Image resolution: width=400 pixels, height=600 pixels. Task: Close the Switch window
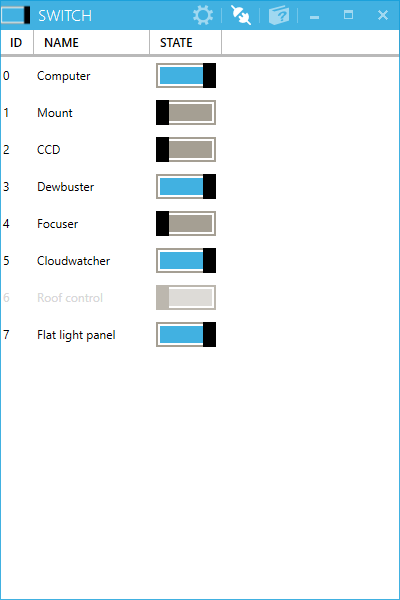pos(383,15)
